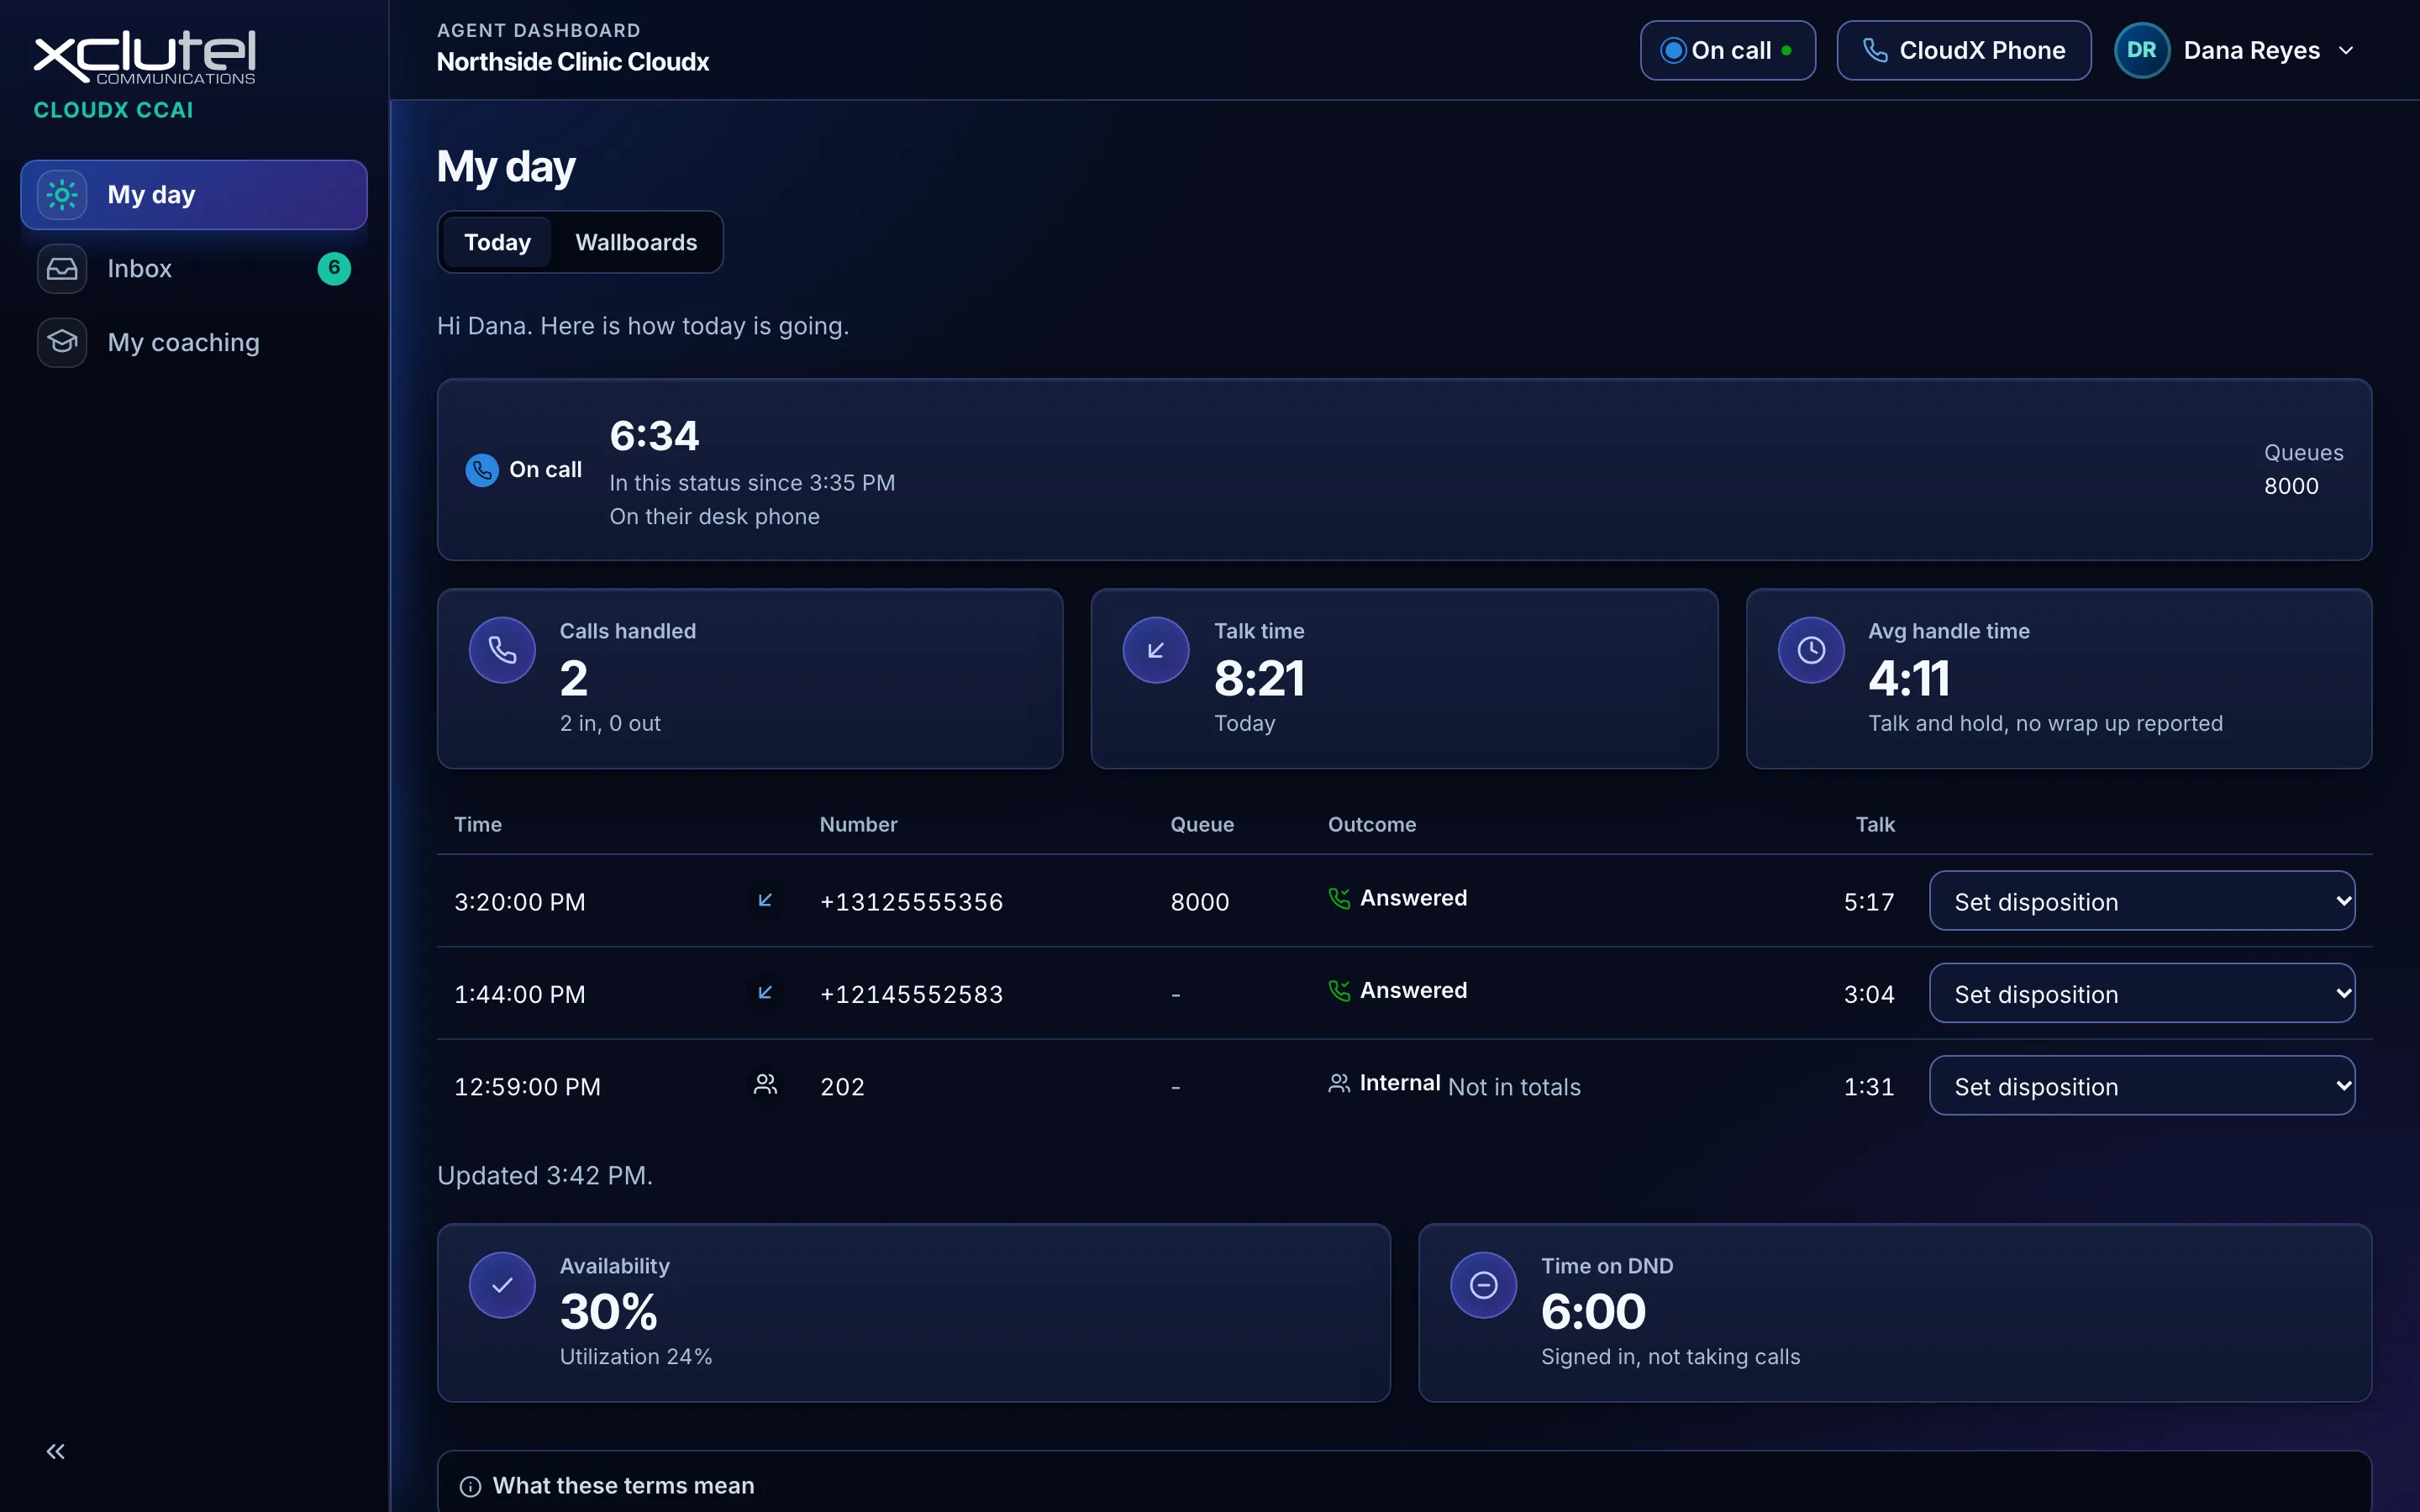Switch to the Wallboards tab

pos(636,242)
